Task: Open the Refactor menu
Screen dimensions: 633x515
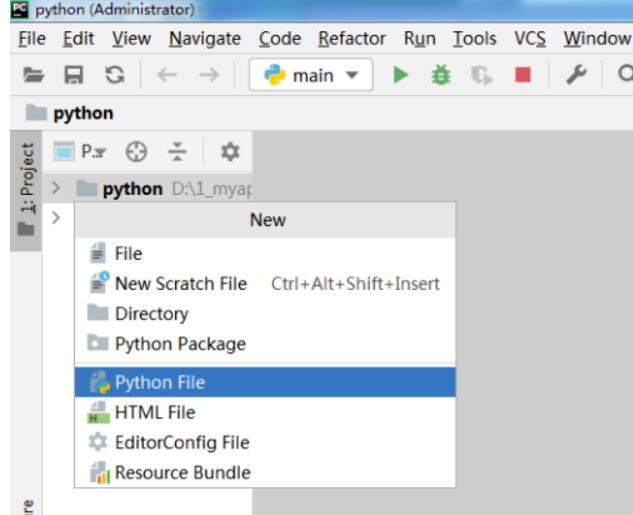Action: click(352, 39)
